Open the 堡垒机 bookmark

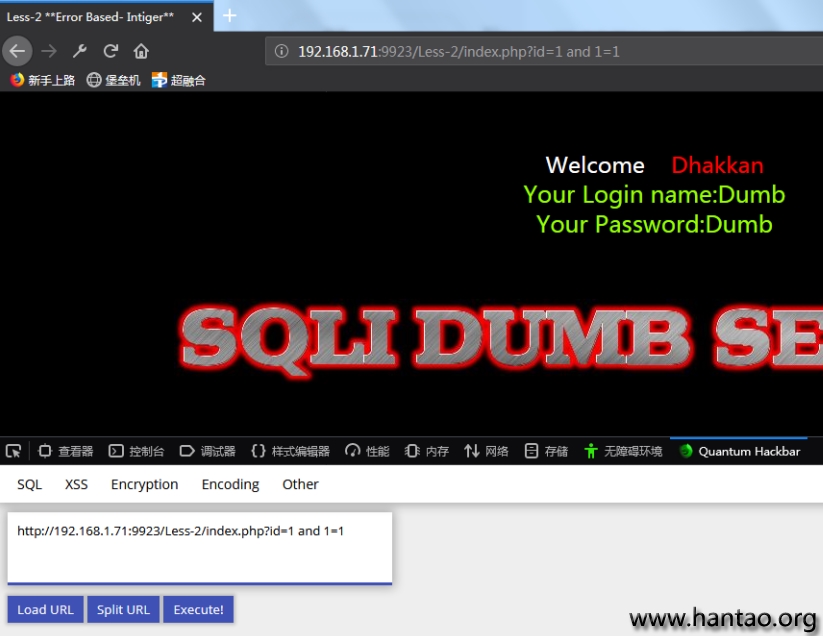pos(114,80)
